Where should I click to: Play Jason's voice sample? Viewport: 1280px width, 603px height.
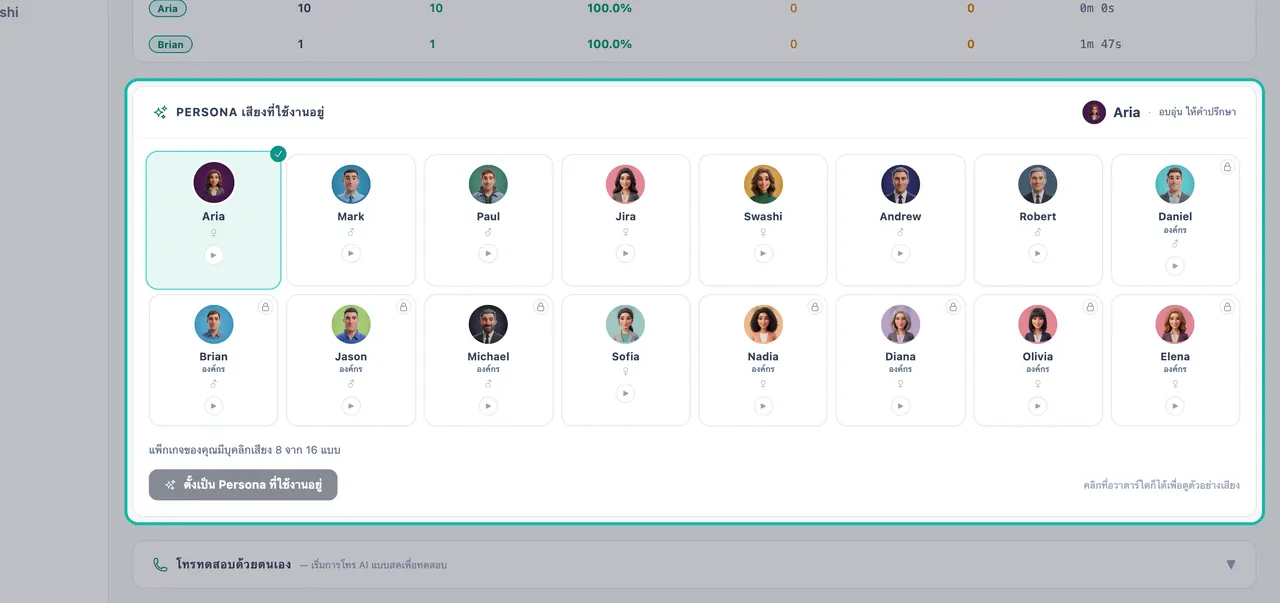point(351,406)
